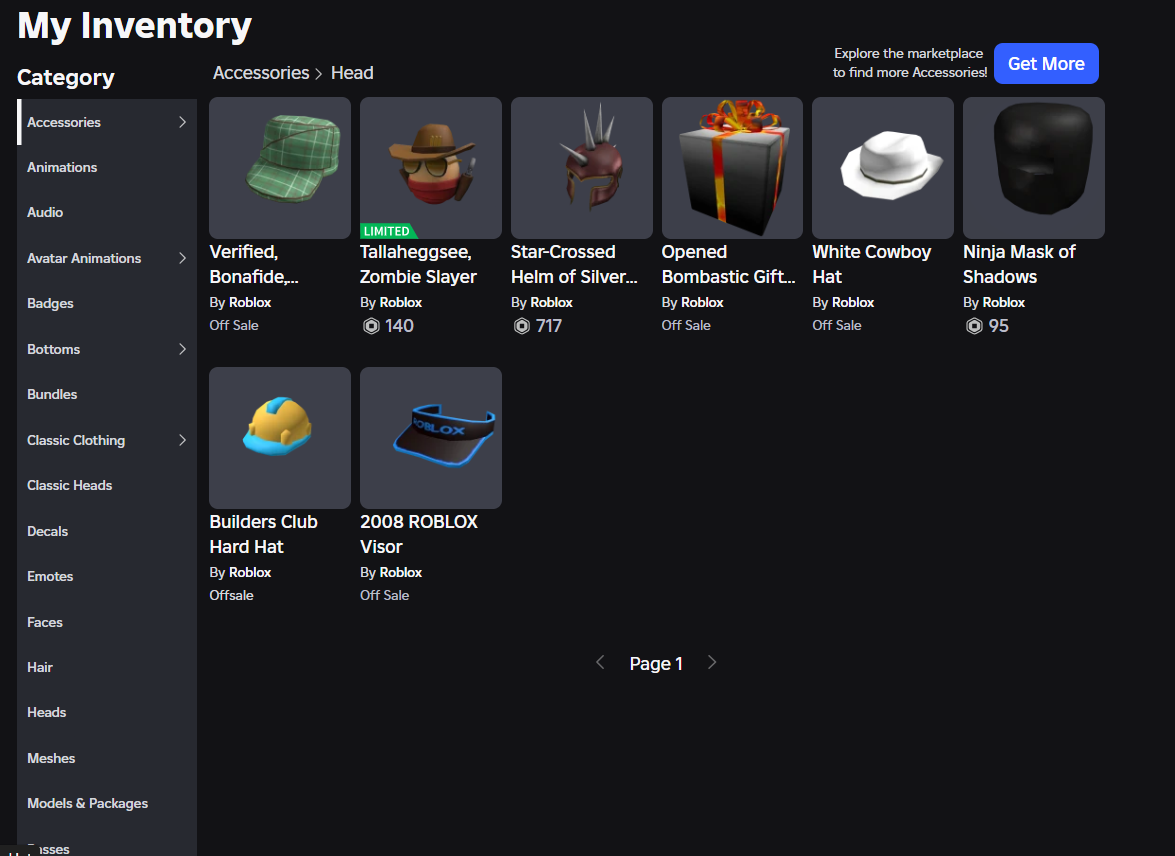Open the Opened Bombastic Gift item
Image resolution: width=1175 pixels, height=856 pixels.
[731, 168]
